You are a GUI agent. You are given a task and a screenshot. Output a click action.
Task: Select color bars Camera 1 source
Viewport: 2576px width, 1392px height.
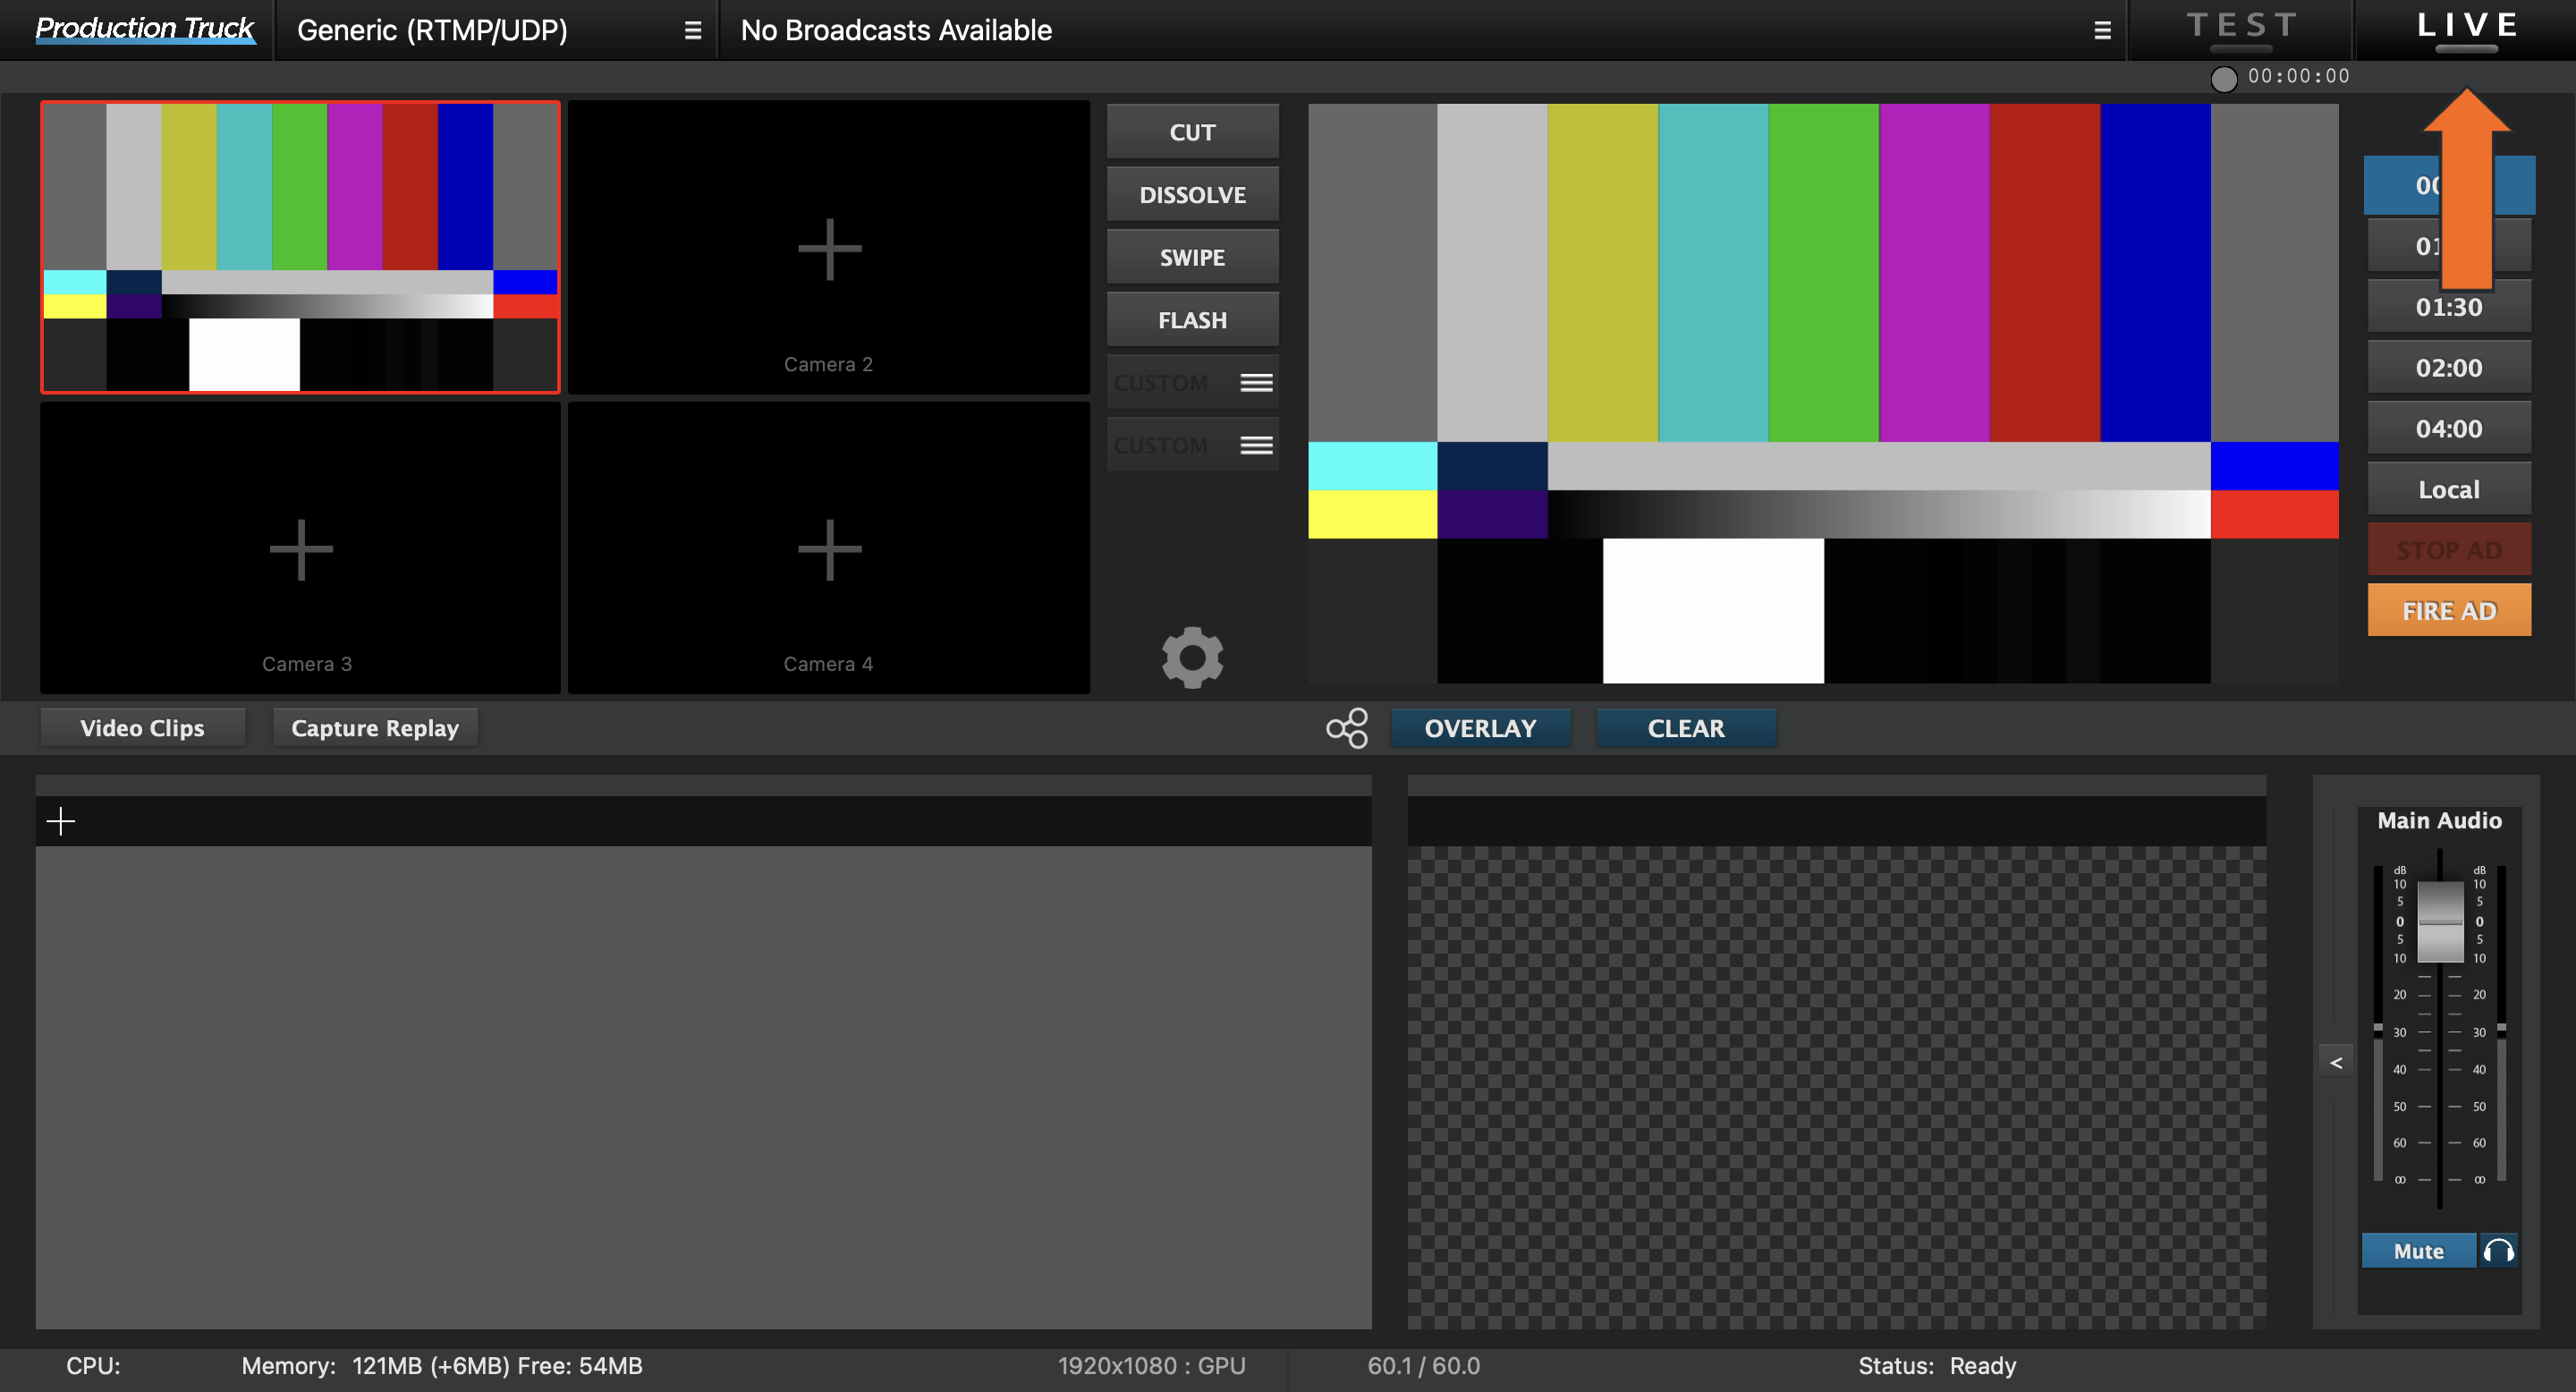coord(300,247)
